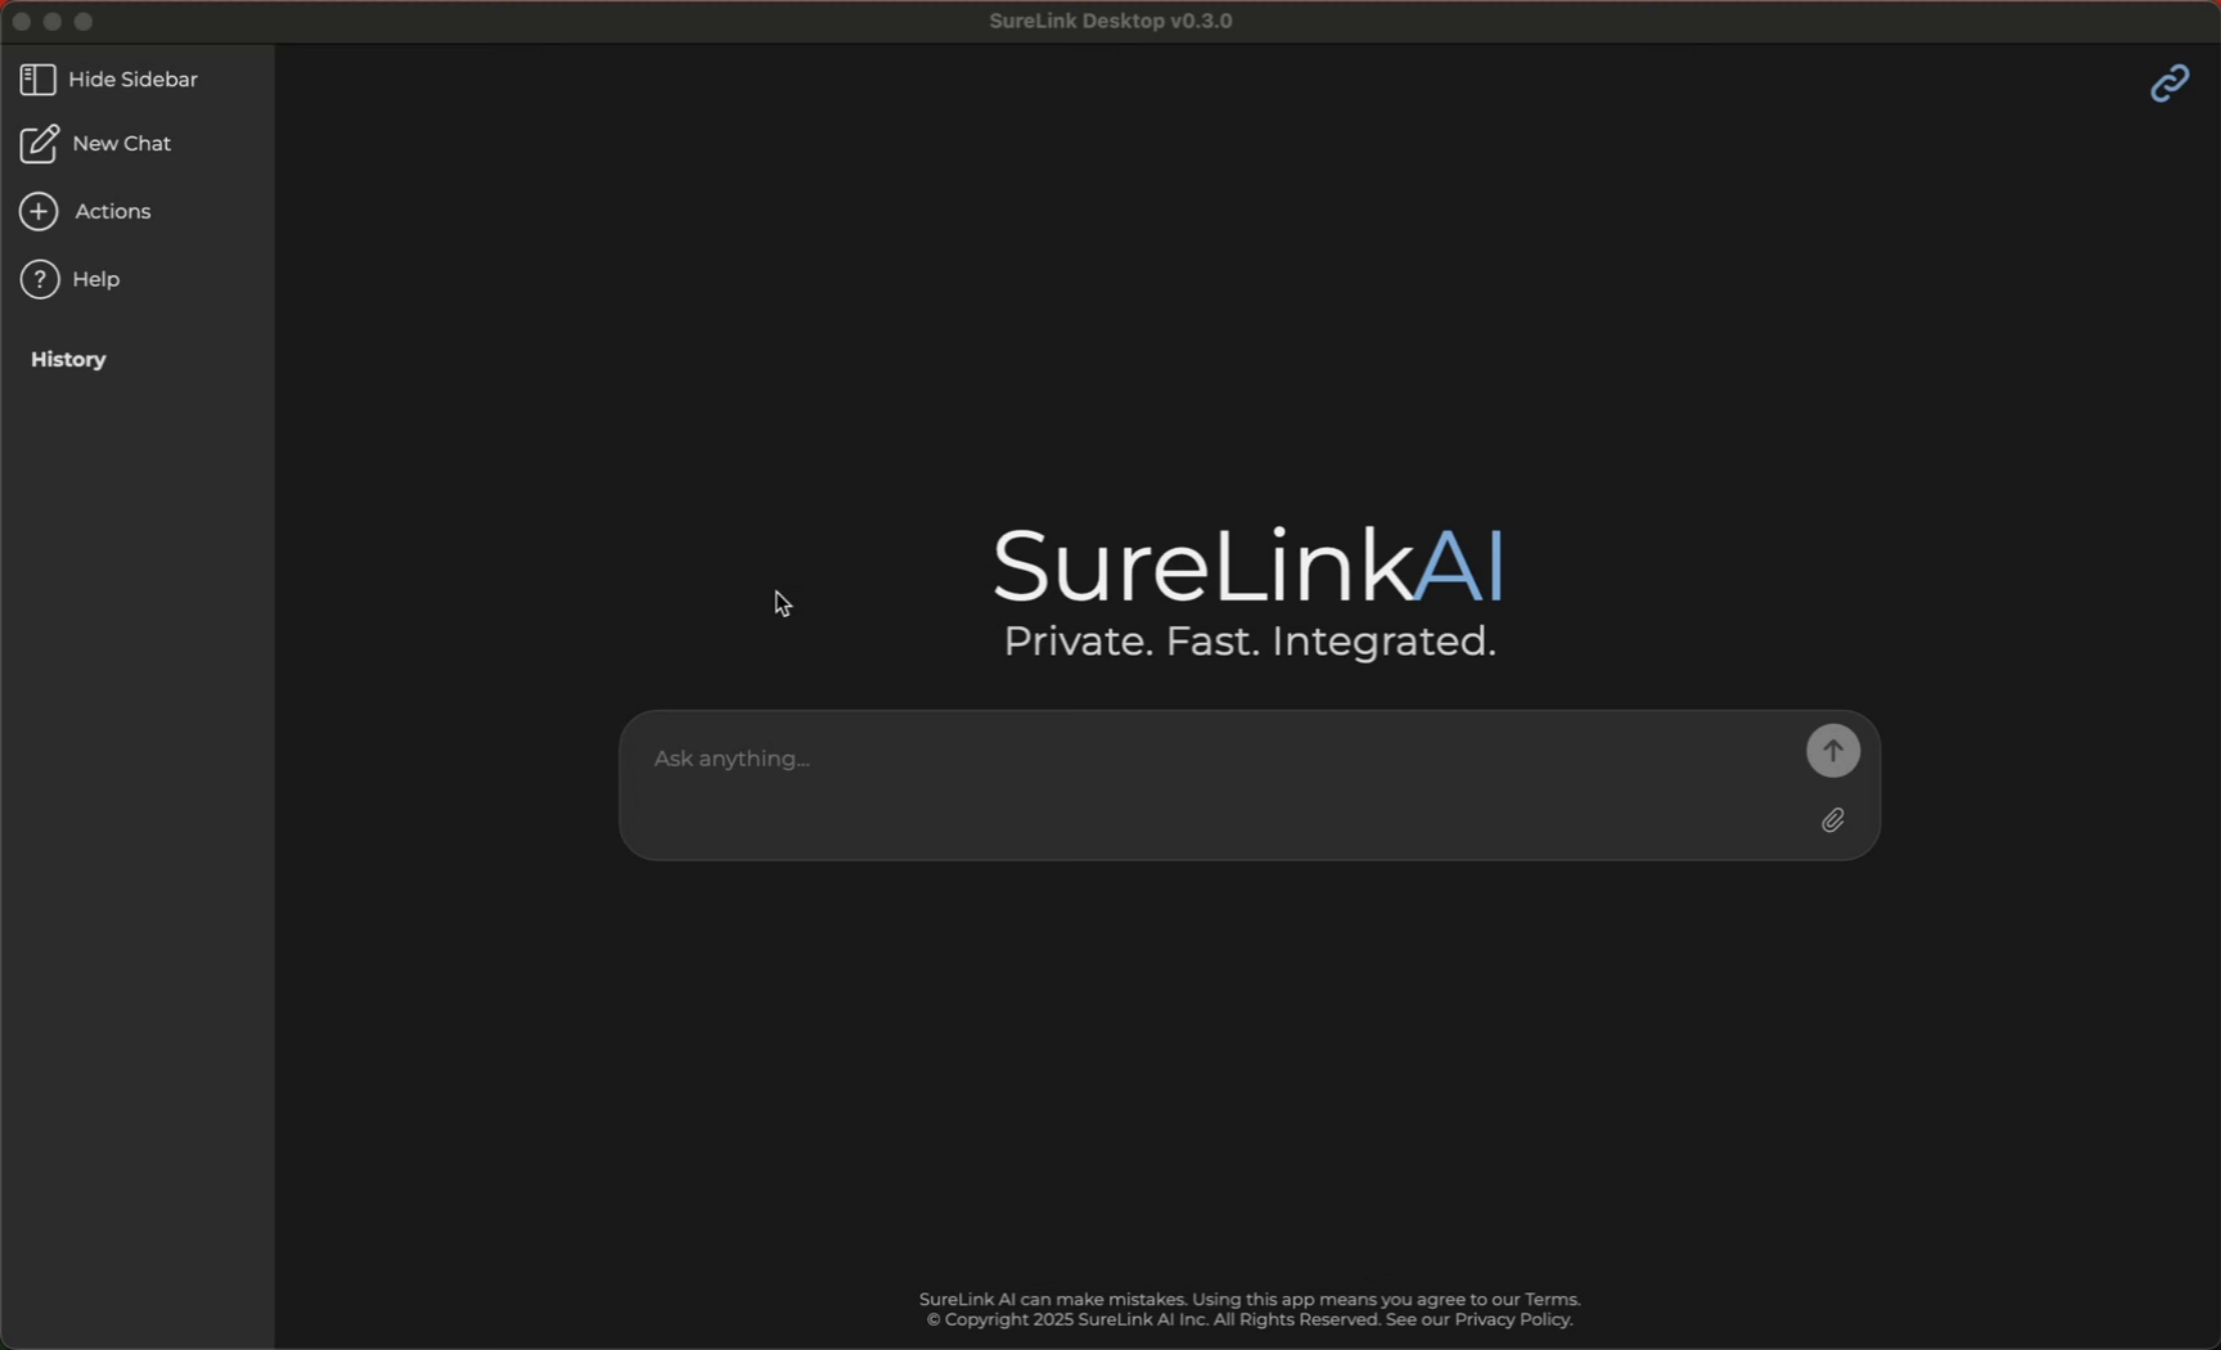Open the 'Actions' menu label

tap(113, 211)
